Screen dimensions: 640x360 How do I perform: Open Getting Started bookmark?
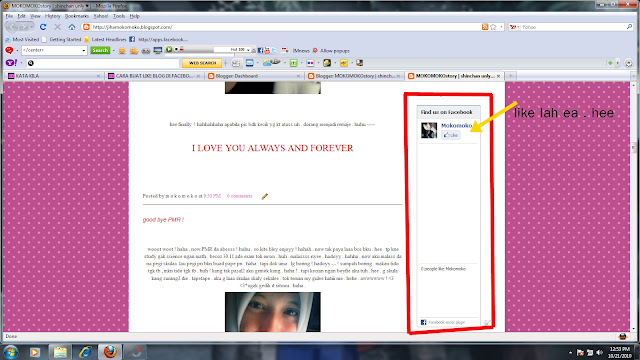click(x=61, y=40)
